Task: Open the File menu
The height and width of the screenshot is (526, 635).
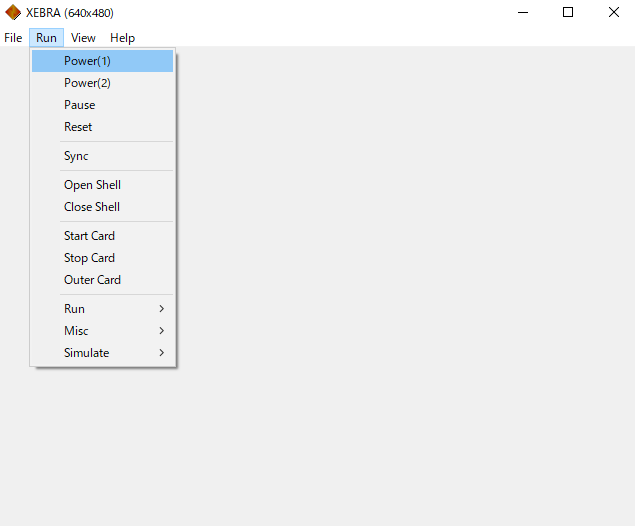Action: click(x=13, y=38)
